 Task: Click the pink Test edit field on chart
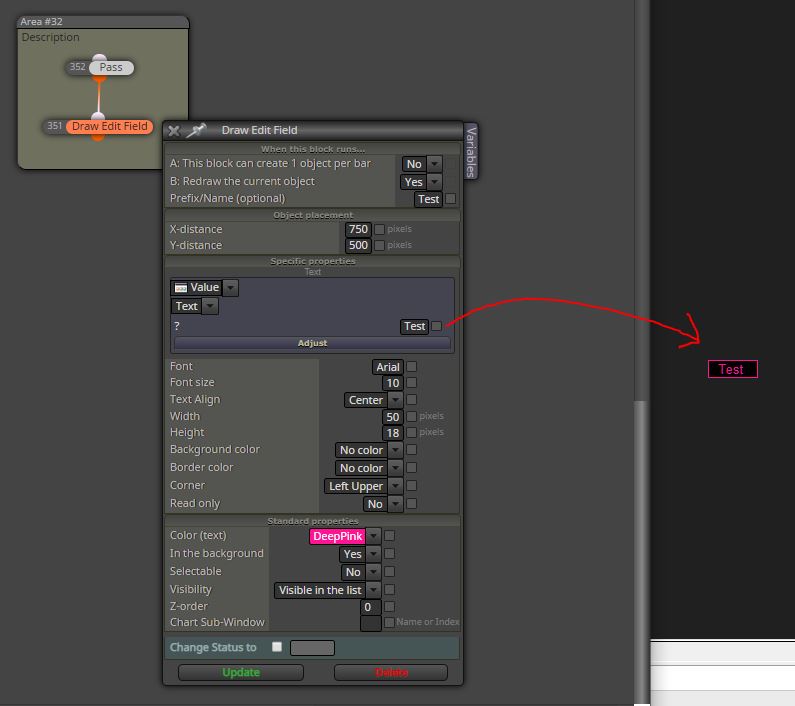tap(733, 369)
